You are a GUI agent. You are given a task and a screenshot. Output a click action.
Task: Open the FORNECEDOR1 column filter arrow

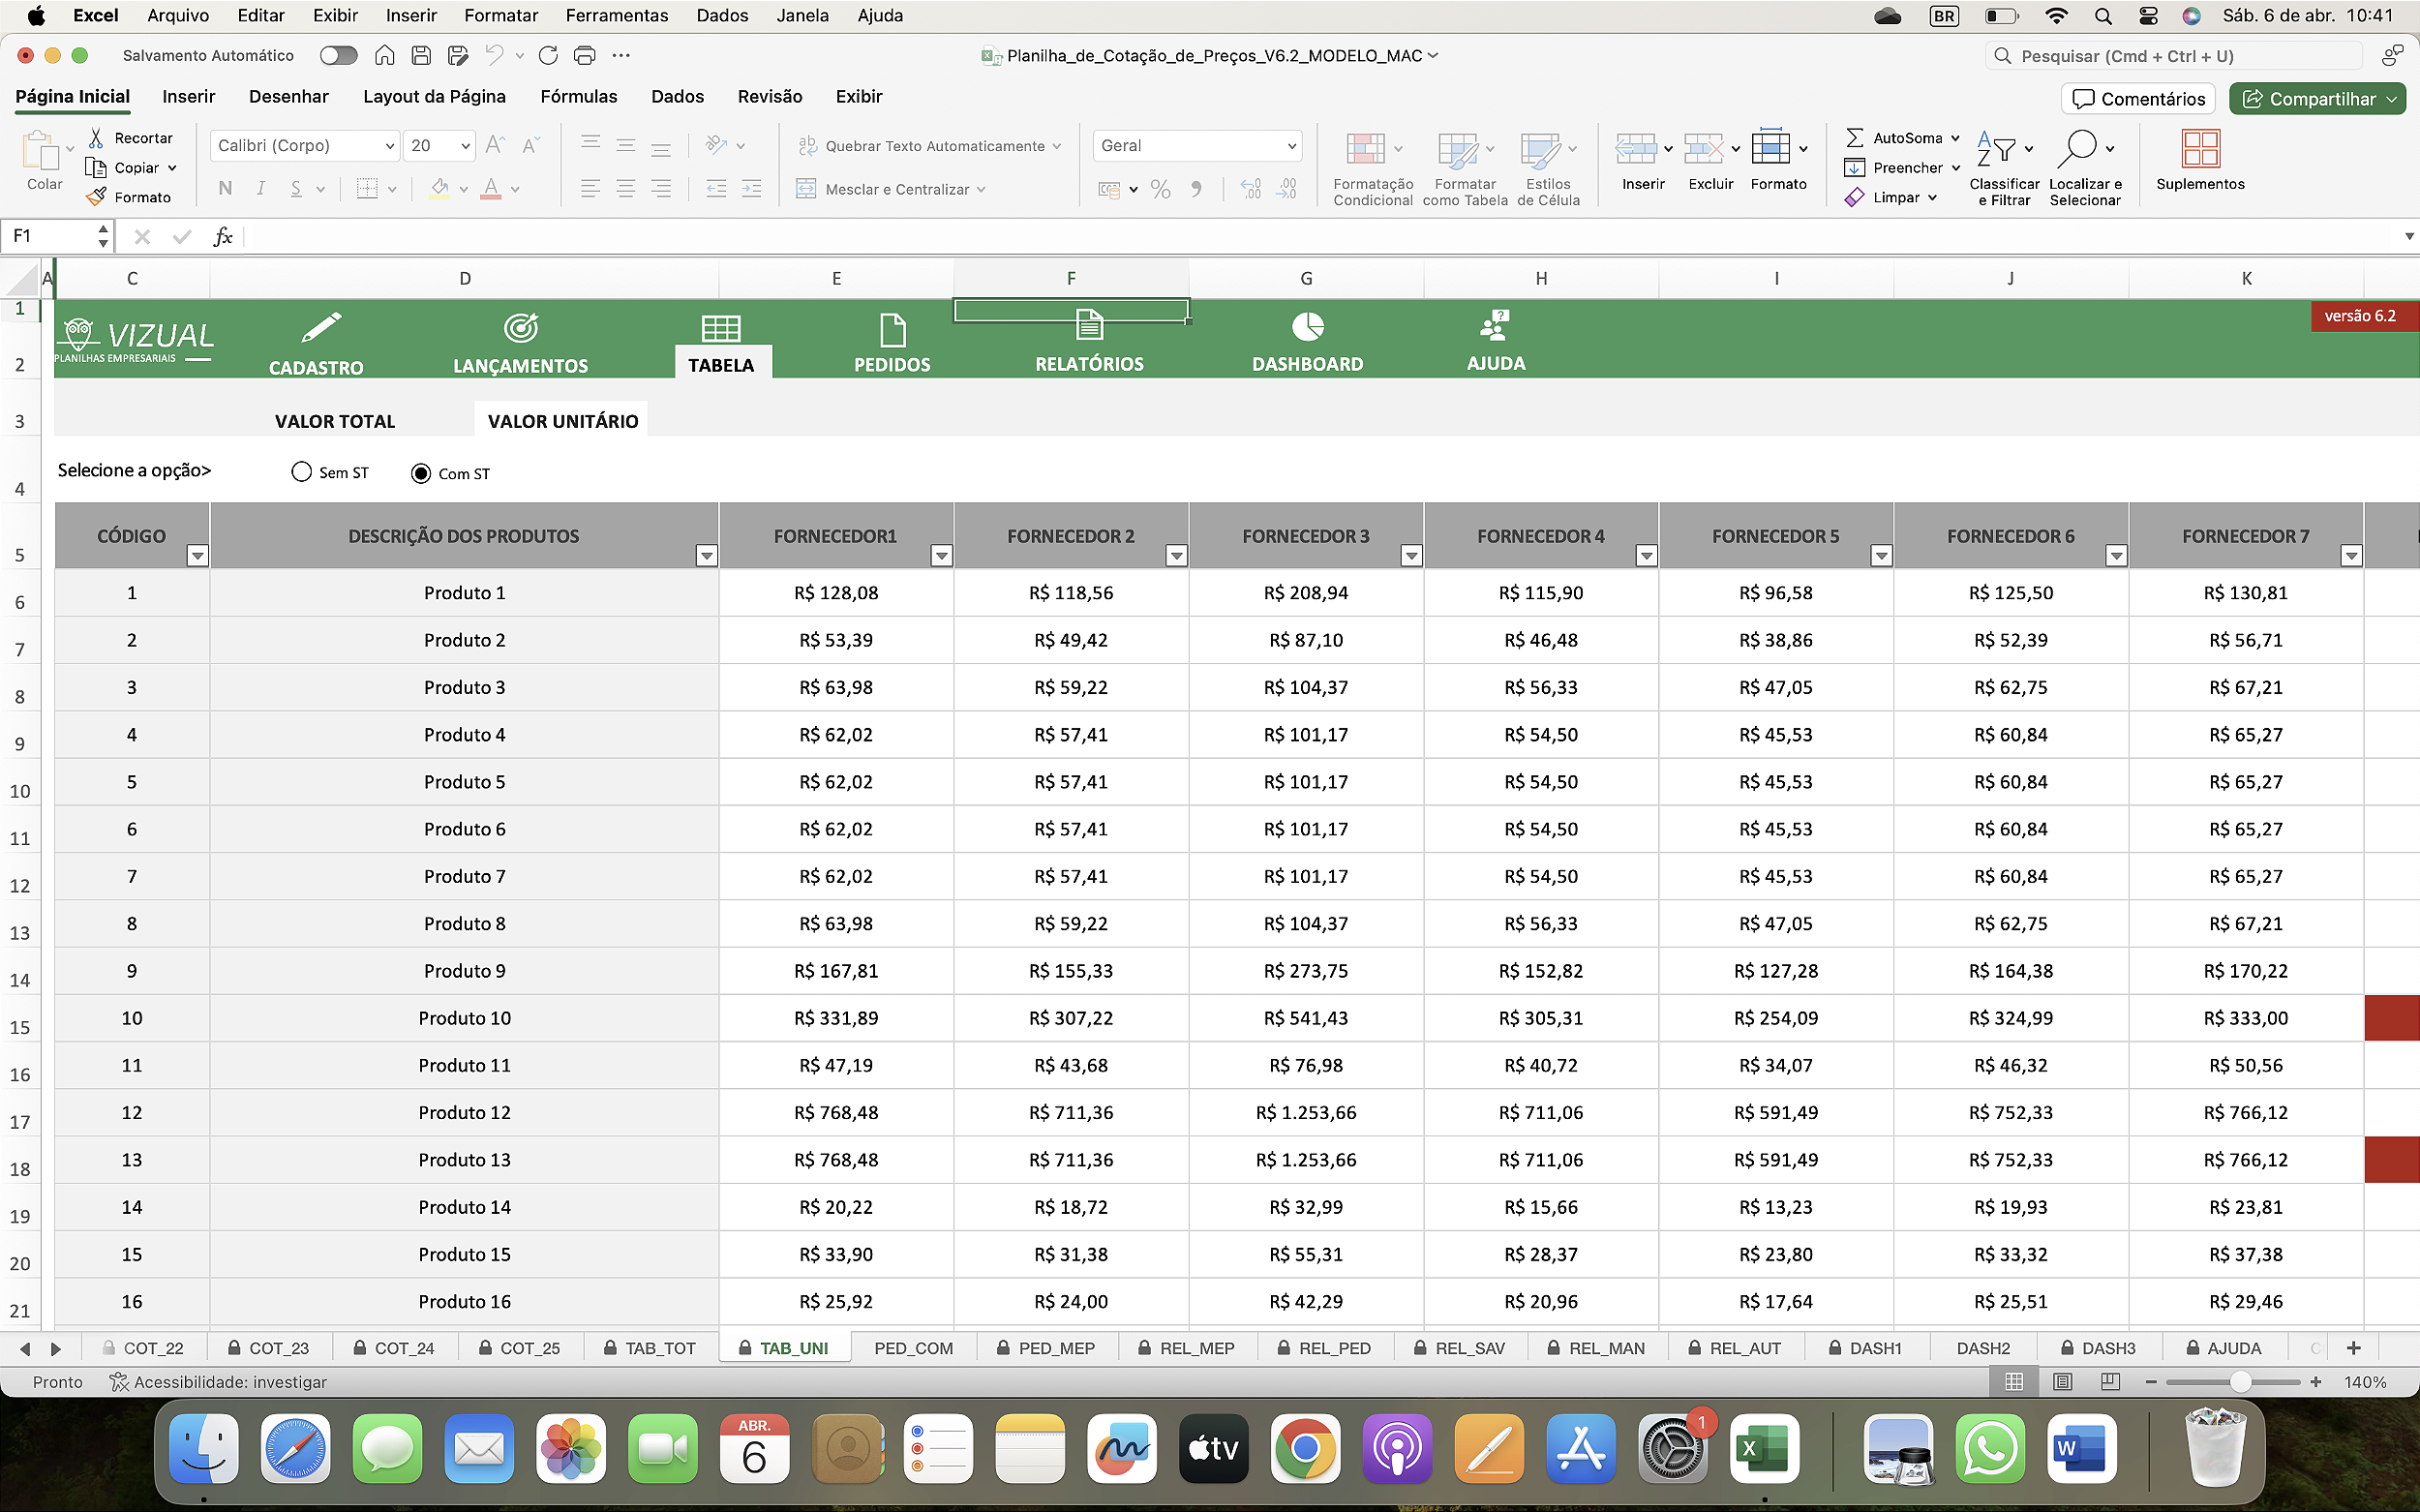point(940,554)
